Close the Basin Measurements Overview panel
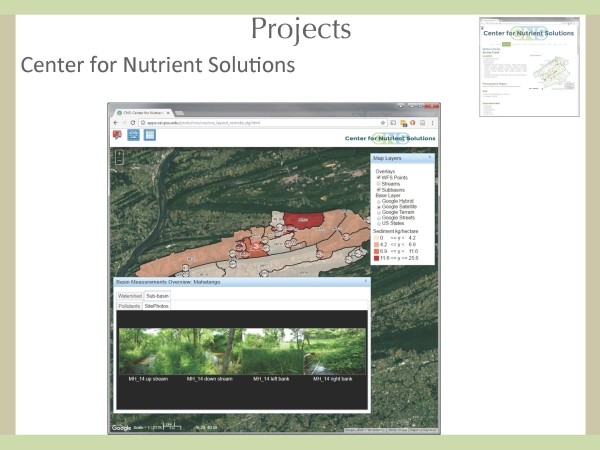The width and height of the screenshot is (600, 450). [x=366, y=281]
